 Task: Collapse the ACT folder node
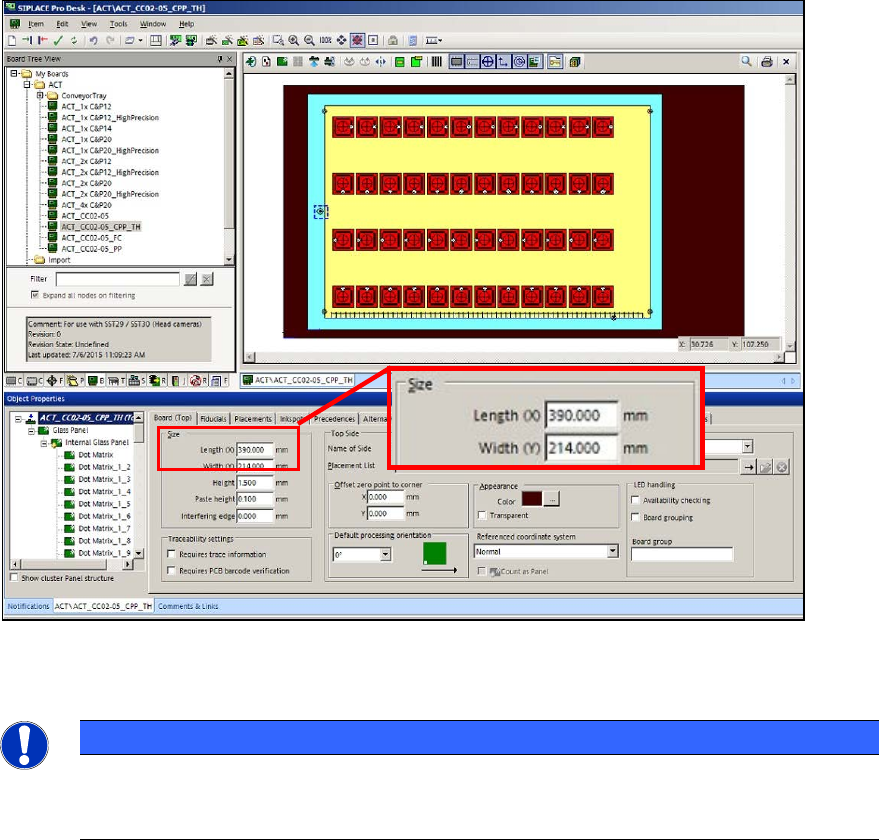27,85
